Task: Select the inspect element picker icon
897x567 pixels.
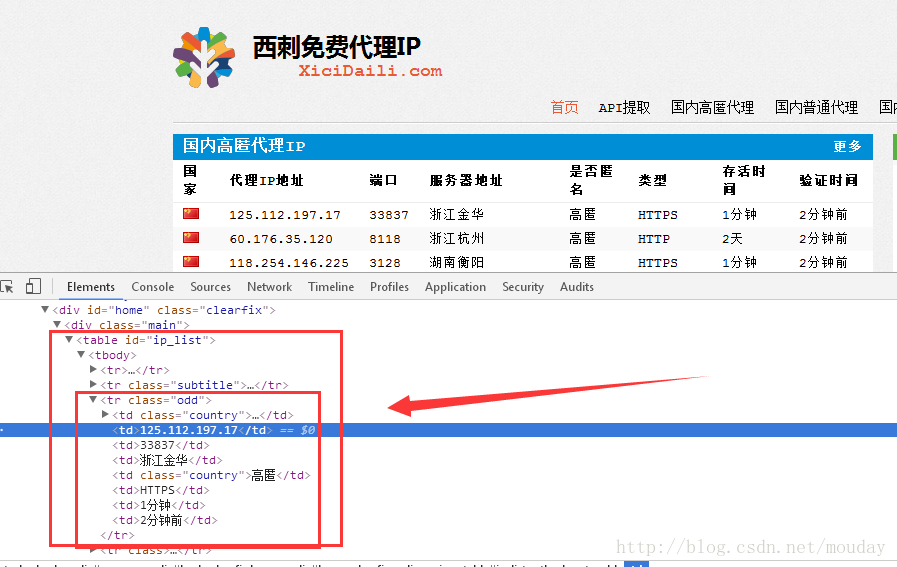Action: click(7, 287)
